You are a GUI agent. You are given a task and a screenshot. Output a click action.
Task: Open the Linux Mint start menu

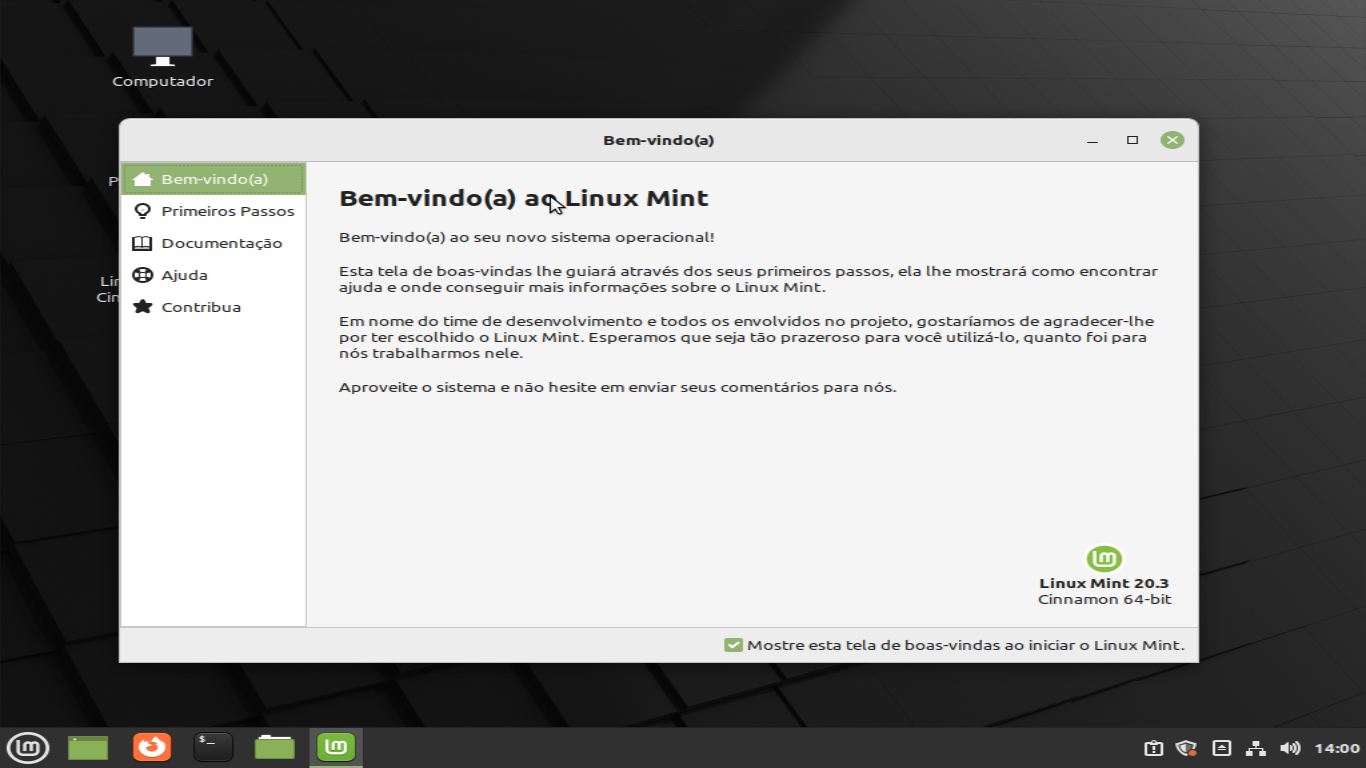tap(28, 747)
